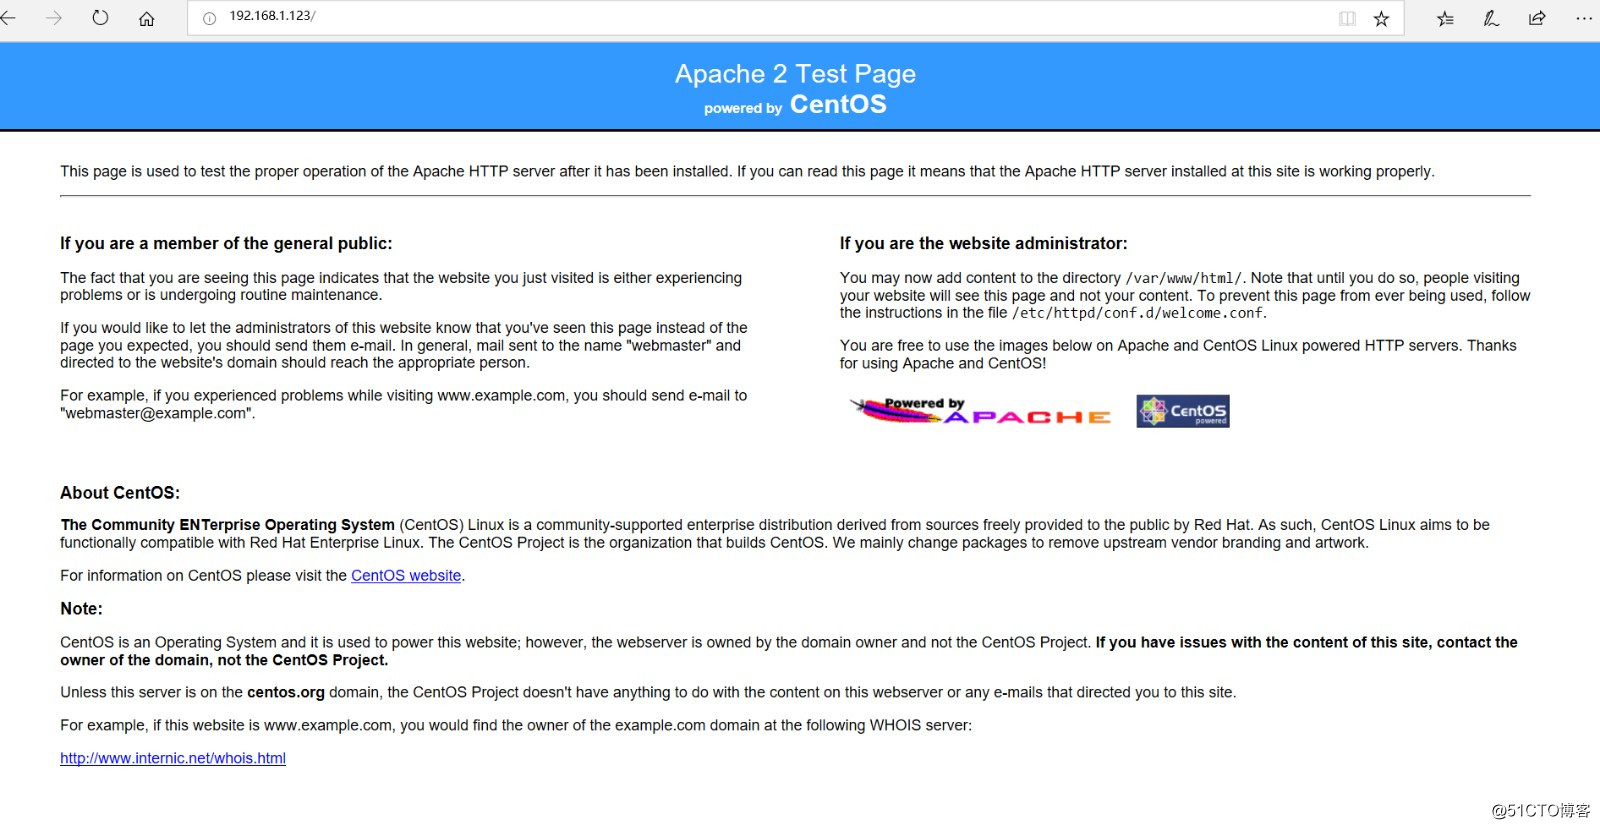
Task: Click the /etc/httpd/conf.d/welcome.conf path text
Action: [1137, 313]
